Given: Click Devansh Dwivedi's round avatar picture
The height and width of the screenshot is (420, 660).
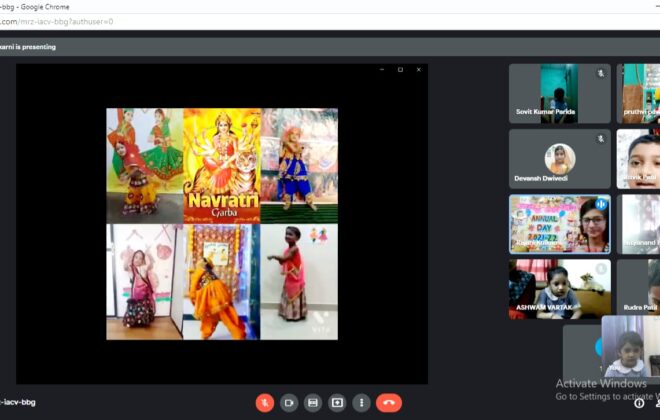Looking at the screenshot, I should click(559, 159).
